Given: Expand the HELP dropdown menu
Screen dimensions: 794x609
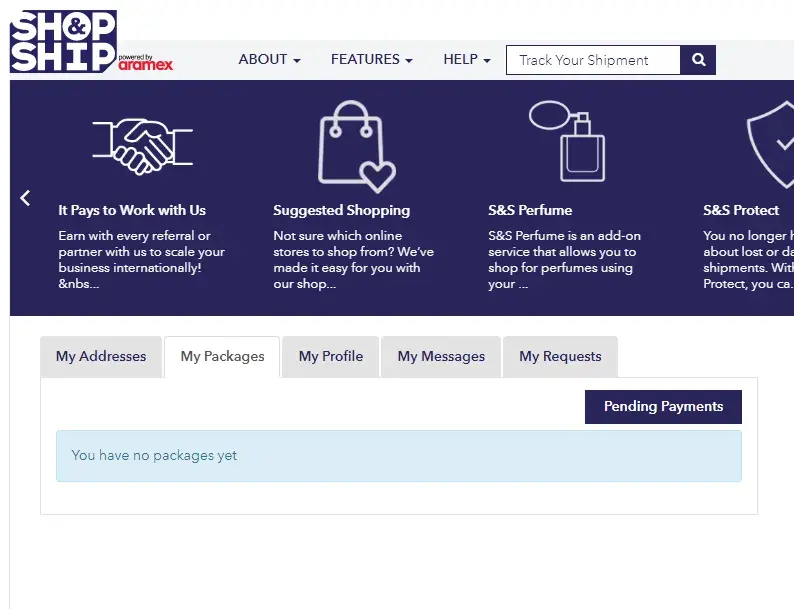Looking at the screenshot, I should tap(466, 60).
